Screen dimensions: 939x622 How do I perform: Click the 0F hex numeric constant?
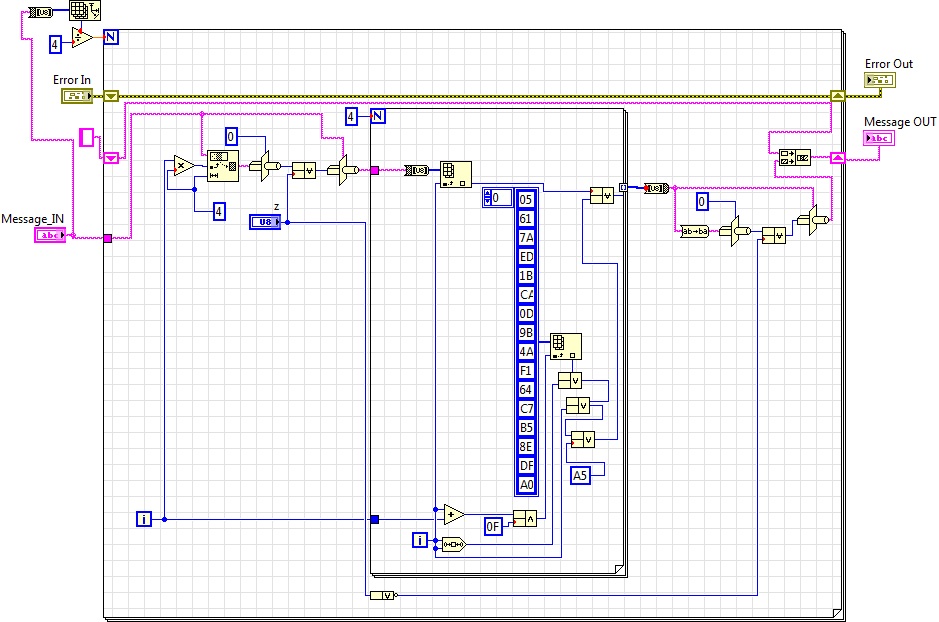[x=492, y=526]
